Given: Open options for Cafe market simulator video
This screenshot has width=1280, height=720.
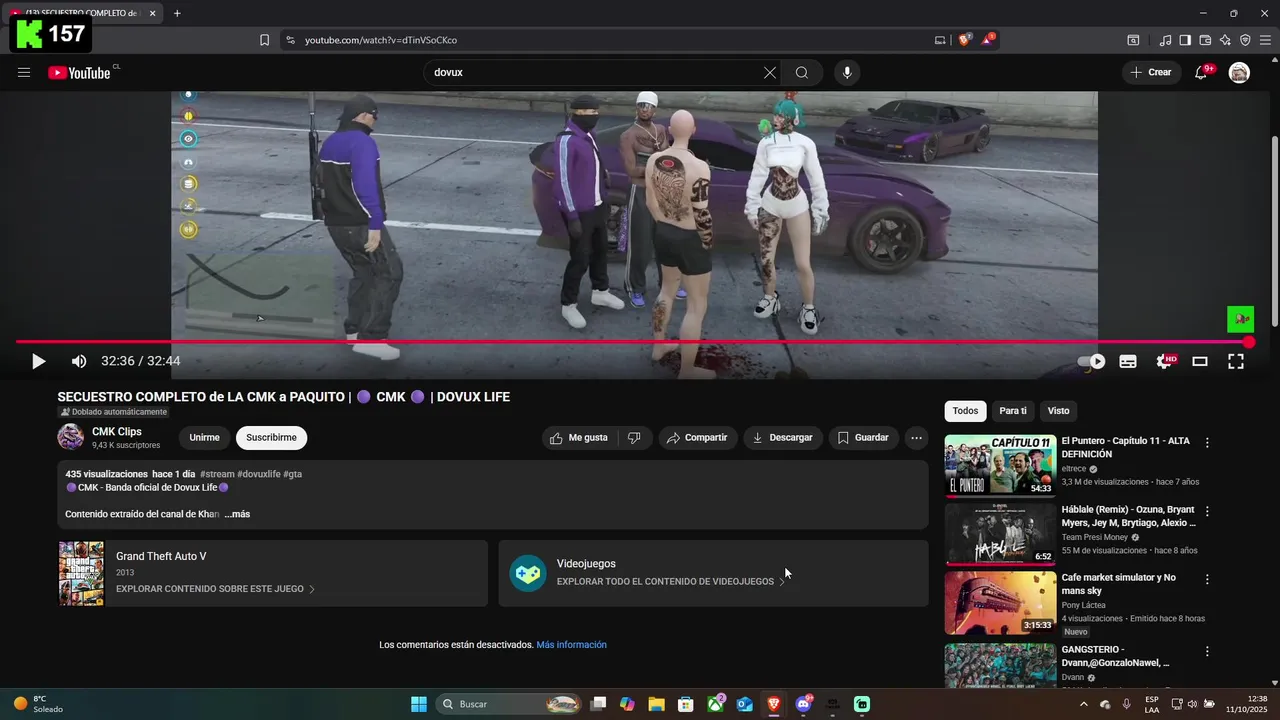Looking at the screenshot, I should click(x=1207, y=579).
